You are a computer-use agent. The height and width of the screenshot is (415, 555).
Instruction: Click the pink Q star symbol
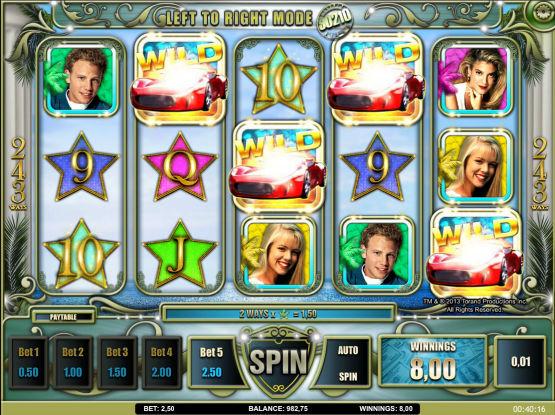tap(180, 167)
